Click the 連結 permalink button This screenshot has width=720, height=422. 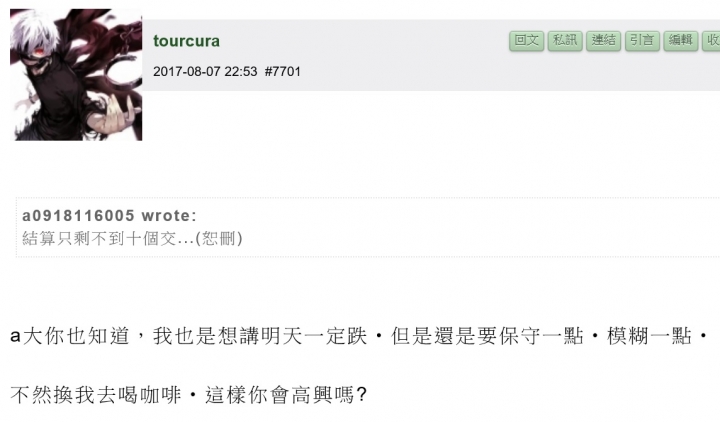(x=603, y=40)
